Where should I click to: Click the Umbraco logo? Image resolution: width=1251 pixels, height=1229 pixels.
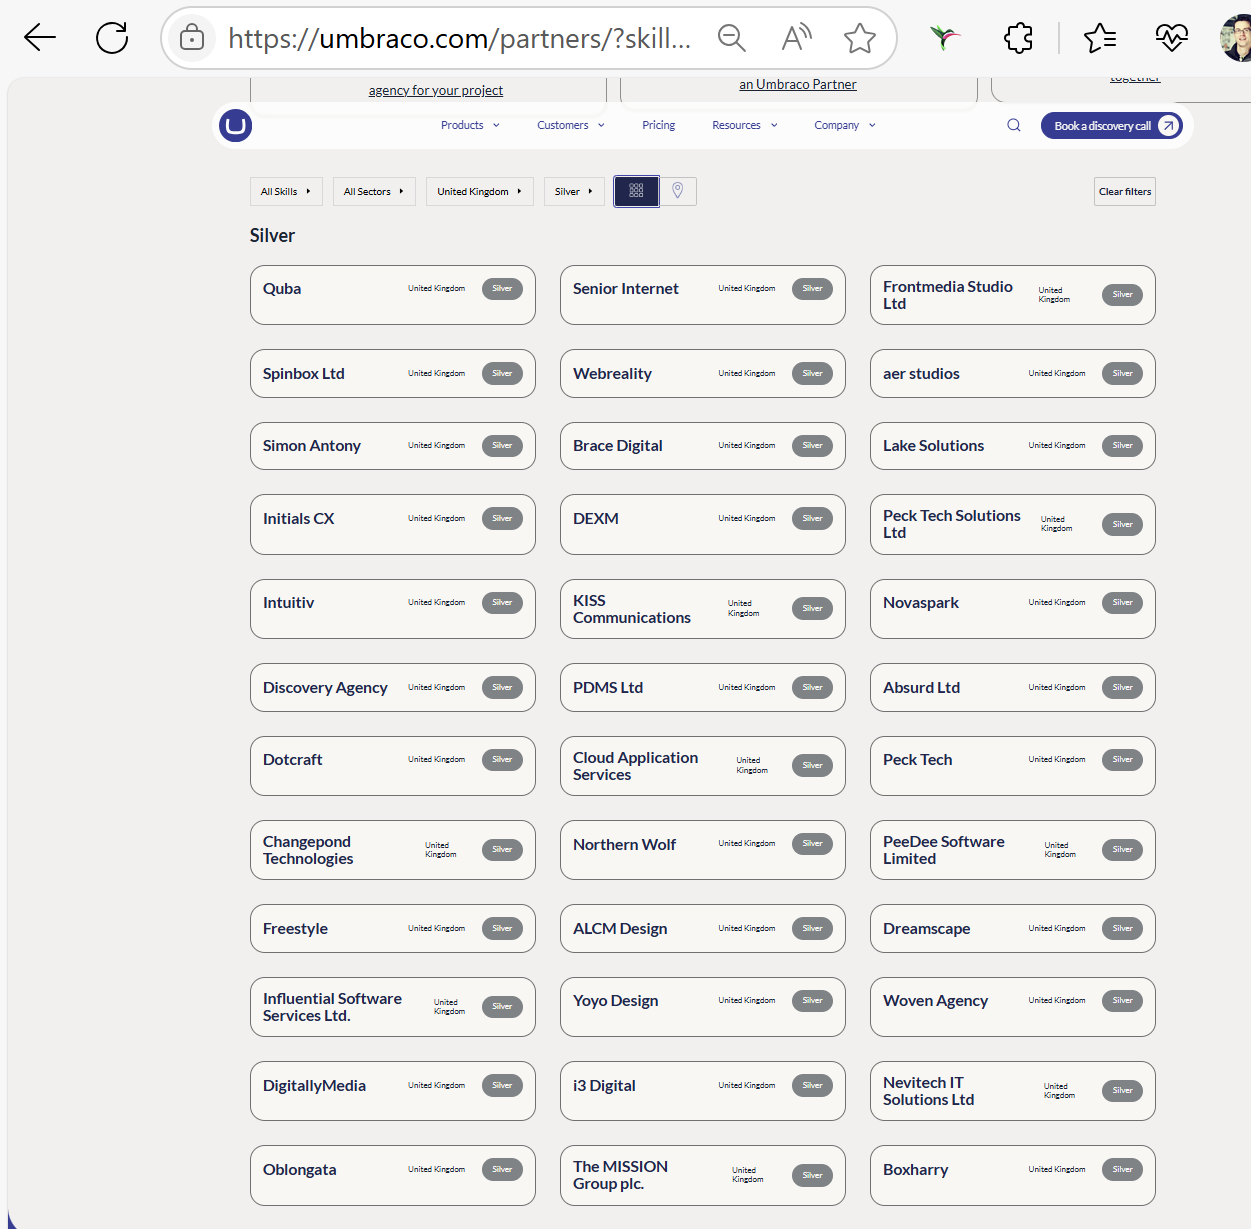coord(235,125)
